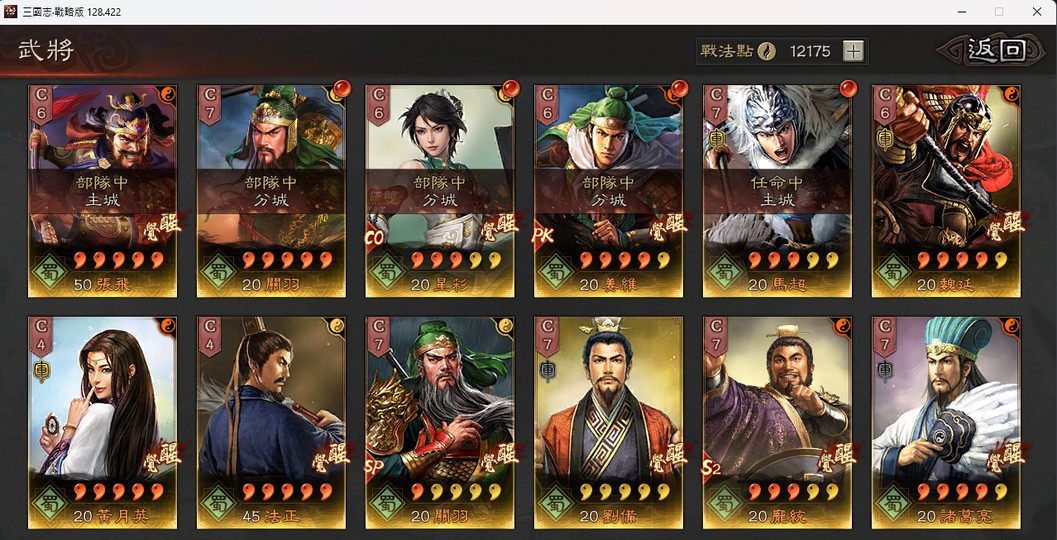This screenshot has width=1057, height=540.
Task: Click the yin-yang badge on 張飛's card
Action: pyautogui.click(x=168, y=94)
